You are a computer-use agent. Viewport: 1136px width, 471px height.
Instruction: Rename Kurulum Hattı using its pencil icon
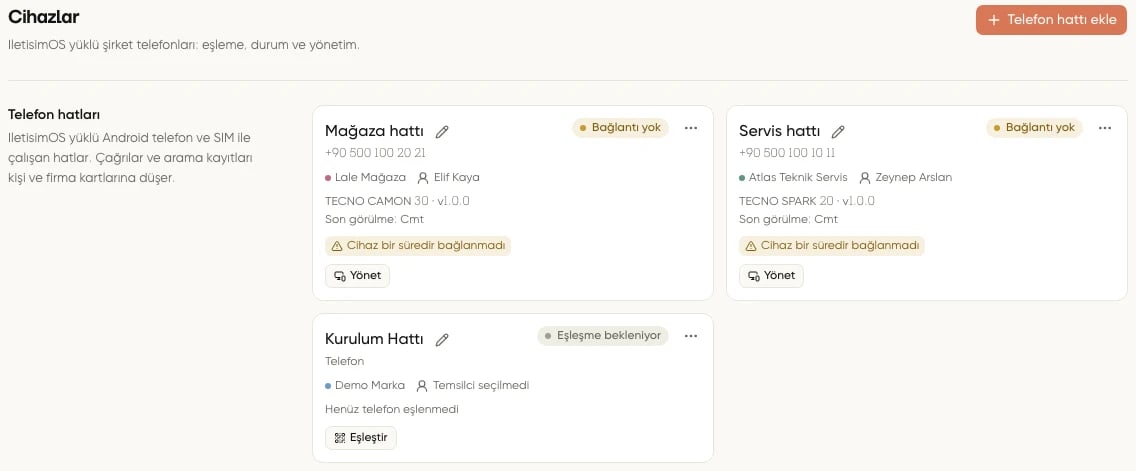(442, 339)
